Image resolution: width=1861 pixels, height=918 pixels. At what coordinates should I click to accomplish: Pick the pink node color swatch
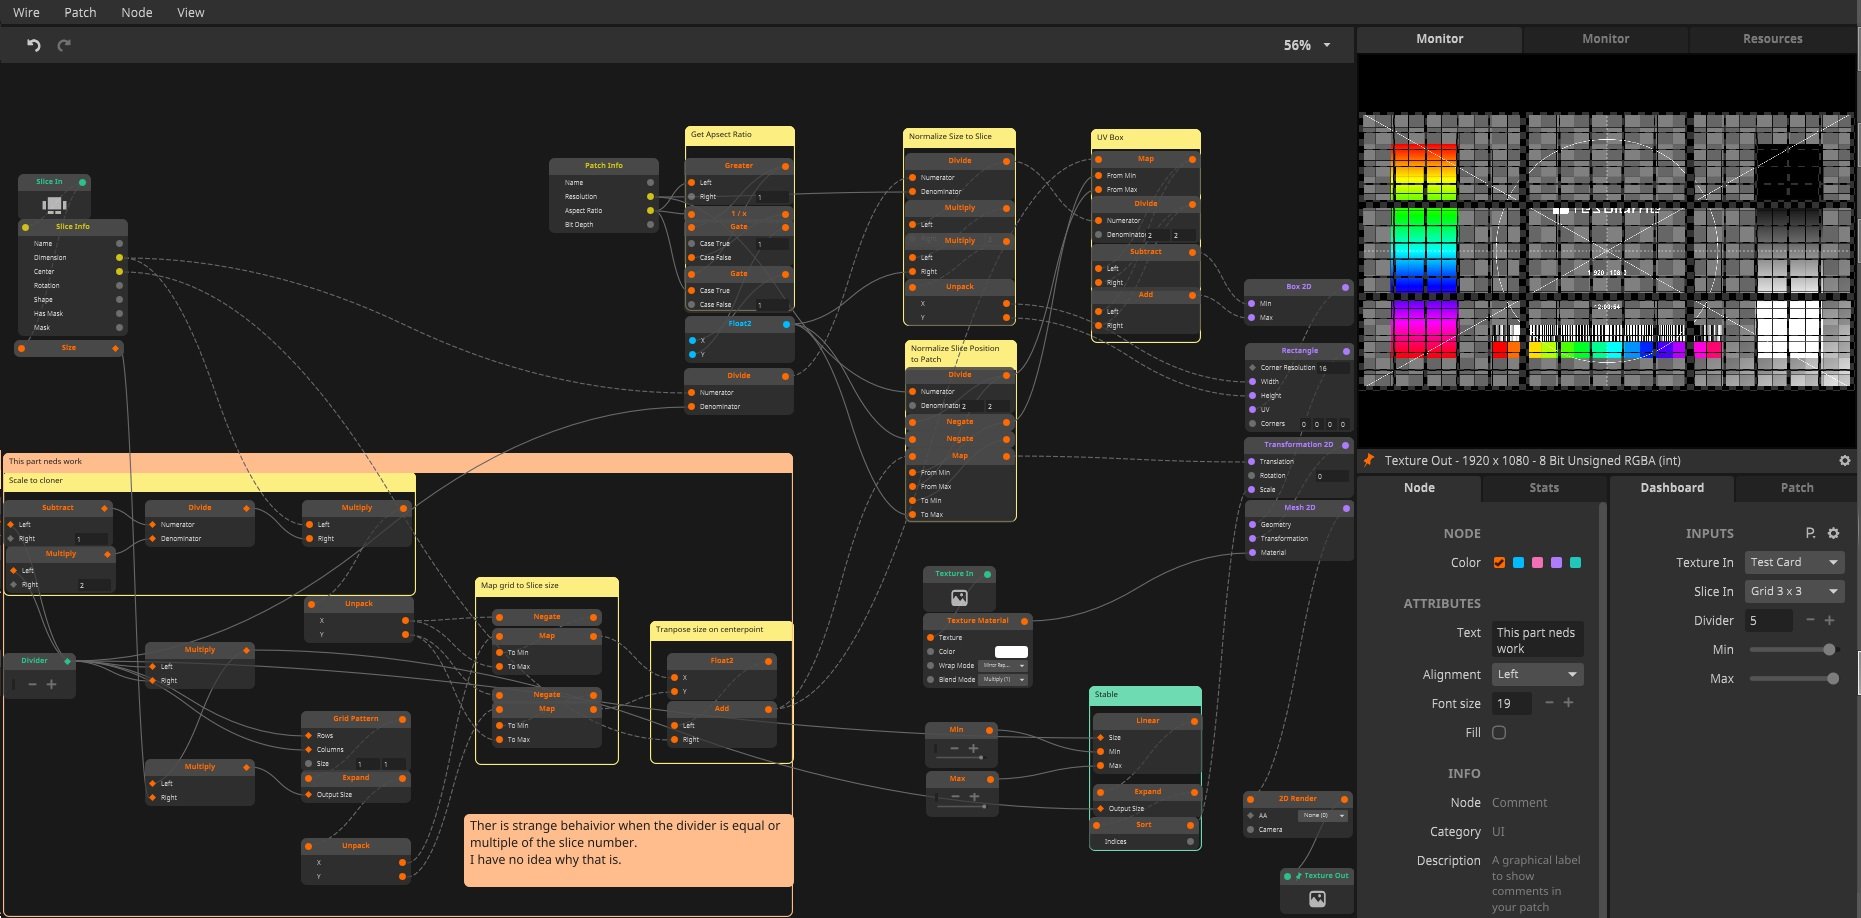click(x=1537, y=562)
